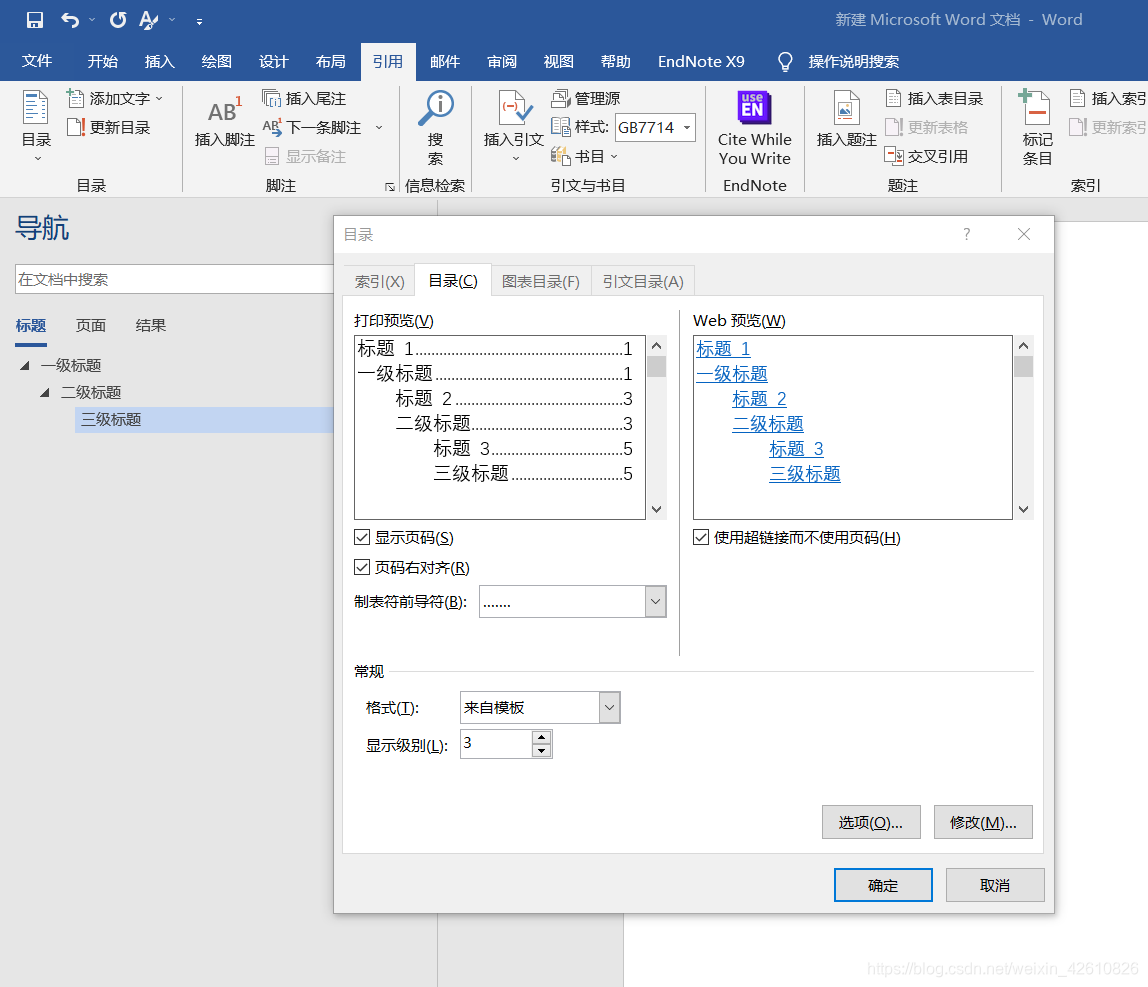Collapse 二级标题 in navigation tree
Viewport: 1148px width, 987px height.
tap(45, 392)
